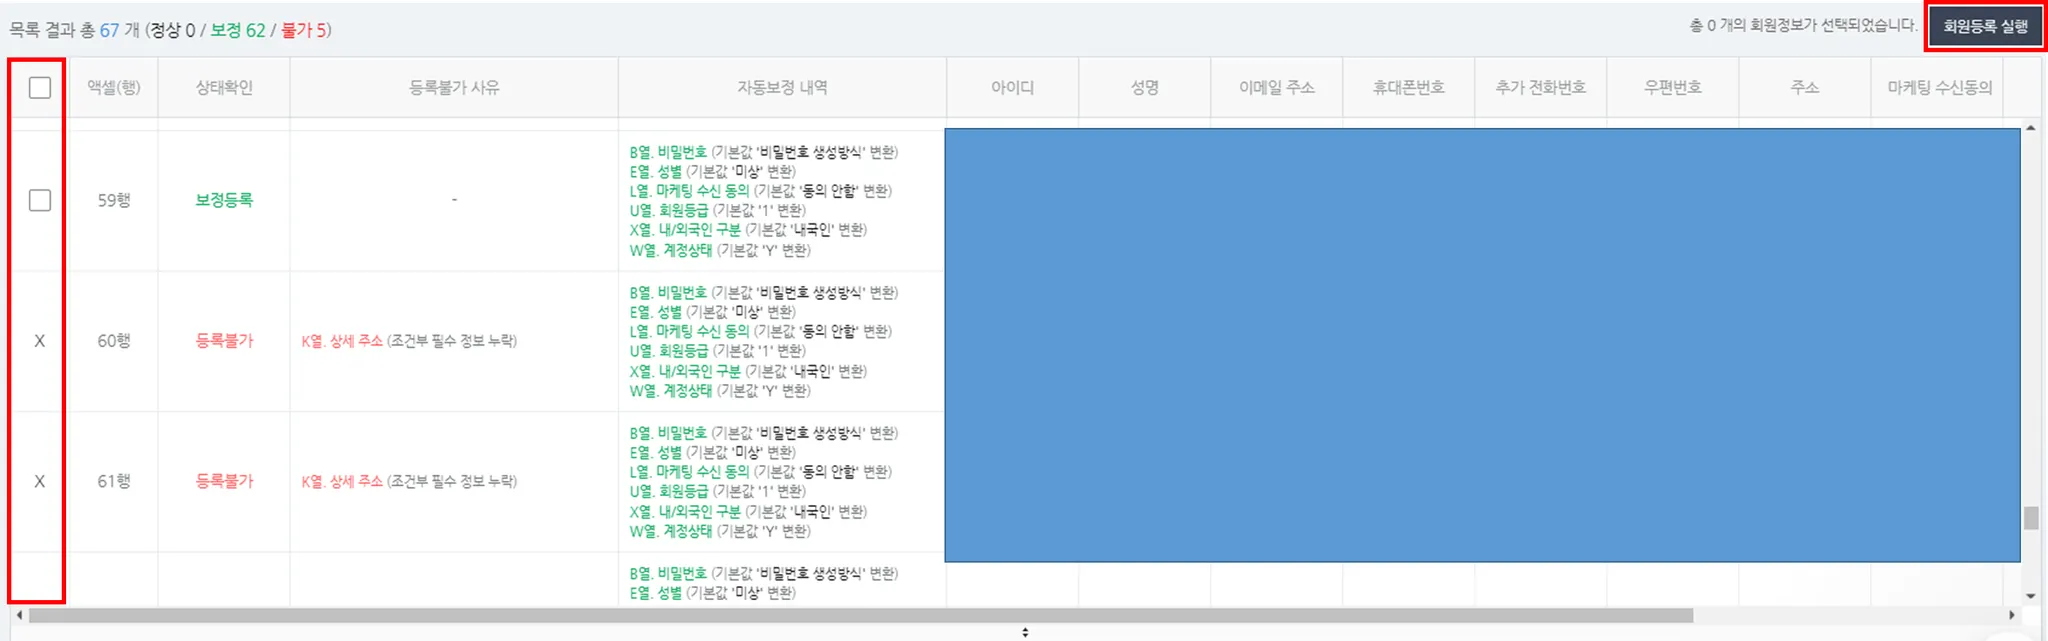This screenshot has height=641, width=2048.
Task: Click the horizontal scrollbar right arrow
Action: (x=2012, y=615)
